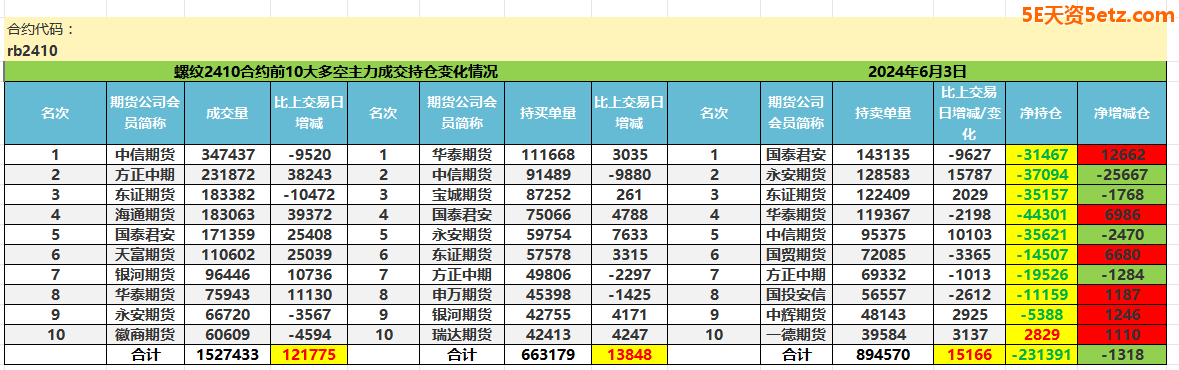Click the red cell 6986
The image size is (1179, 370).
pos(1122,215)
